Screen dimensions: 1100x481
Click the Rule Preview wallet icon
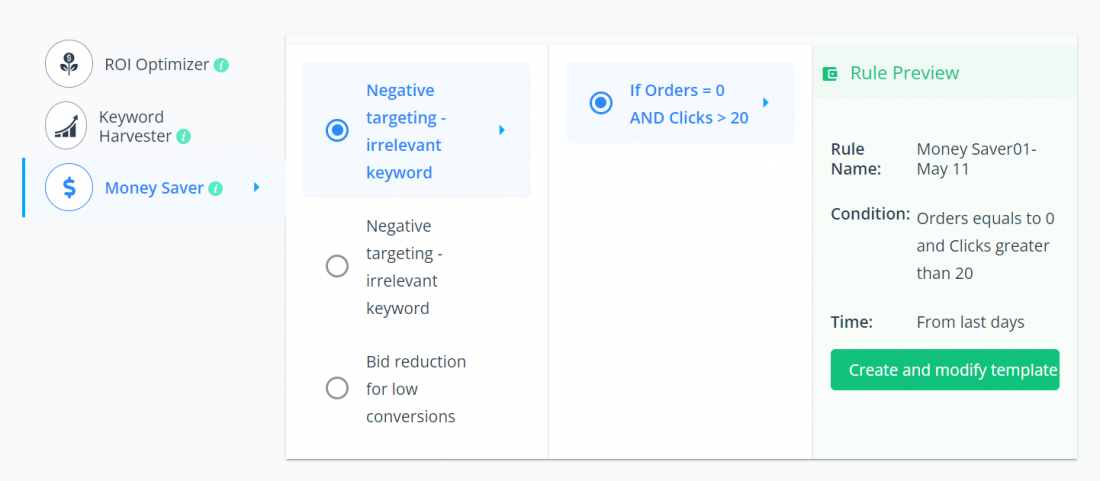tap(830, 73)
